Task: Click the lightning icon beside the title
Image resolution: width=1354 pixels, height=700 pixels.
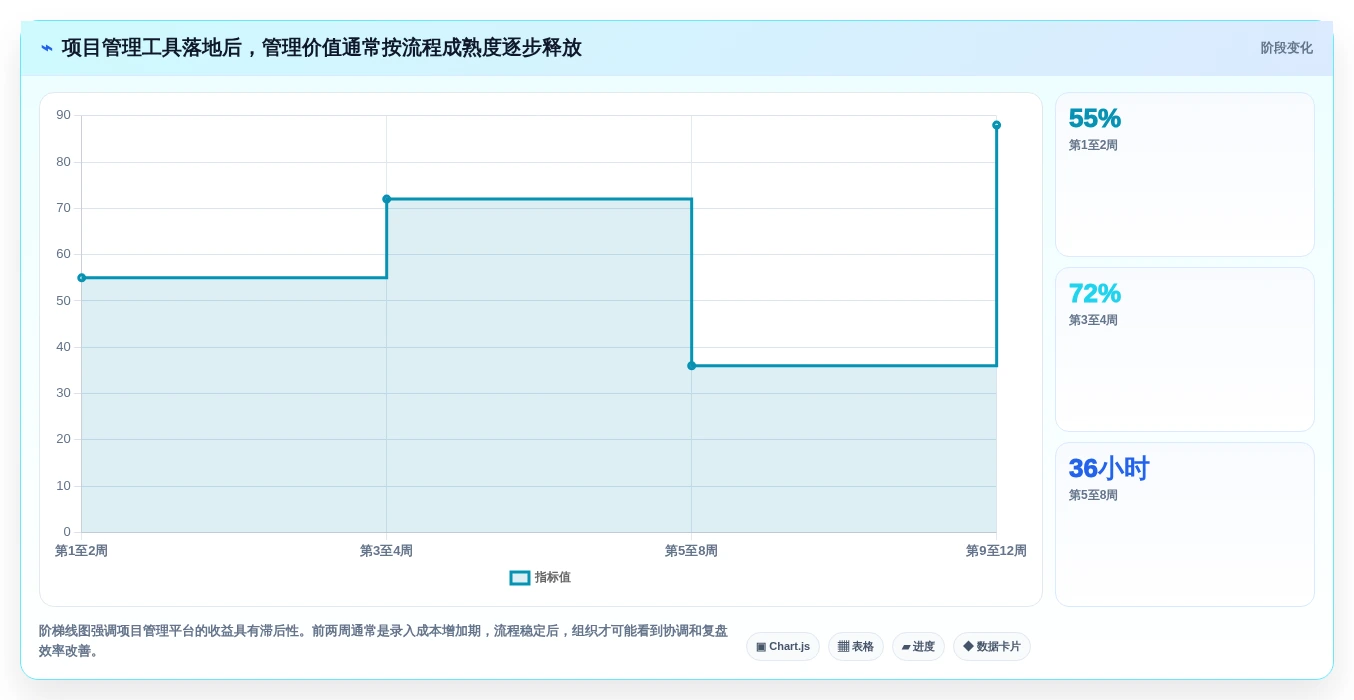Action: tap(47, 48)
